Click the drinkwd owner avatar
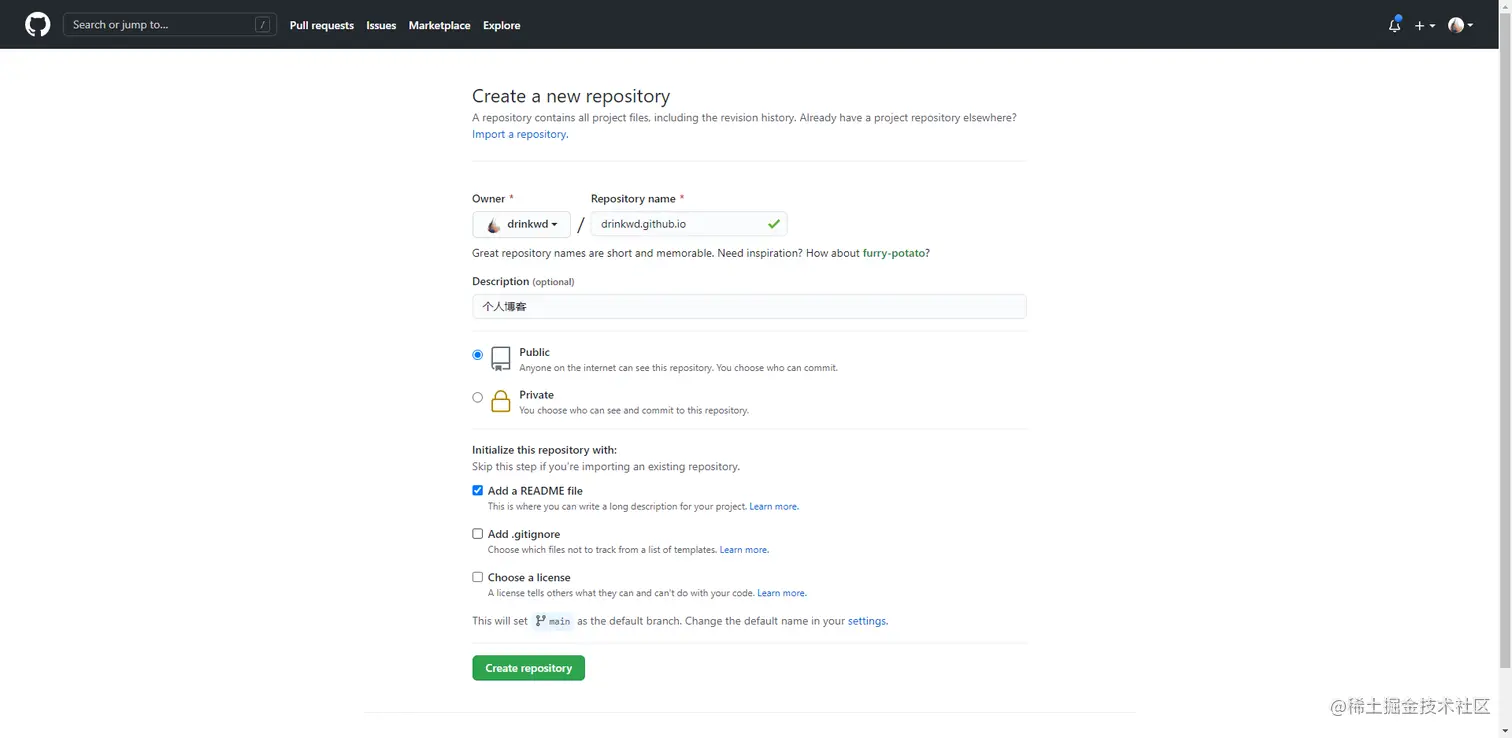This screenshot has height=738, width=1512. (x=494, y=224)
